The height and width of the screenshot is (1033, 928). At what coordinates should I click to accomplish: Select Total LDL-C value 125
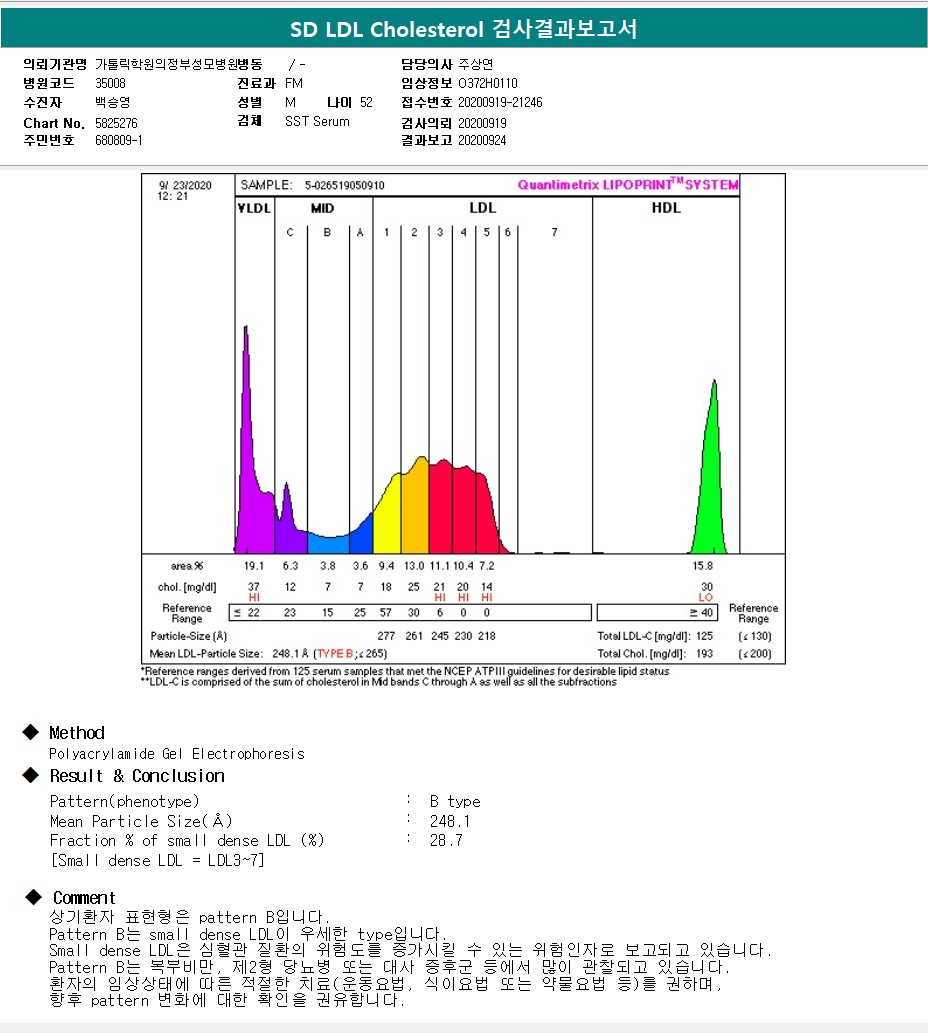[704, 636]
